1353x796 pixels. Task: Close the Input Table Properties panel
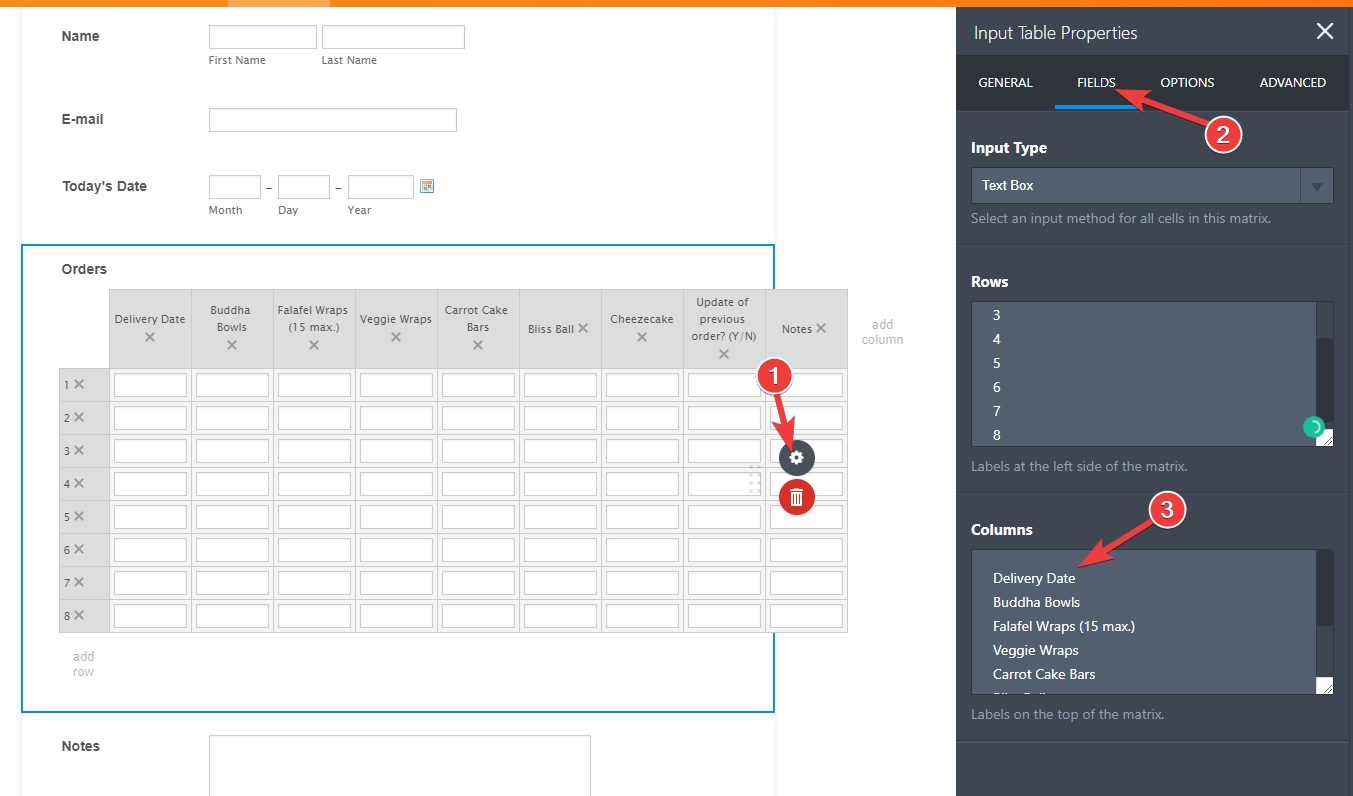1324,31
